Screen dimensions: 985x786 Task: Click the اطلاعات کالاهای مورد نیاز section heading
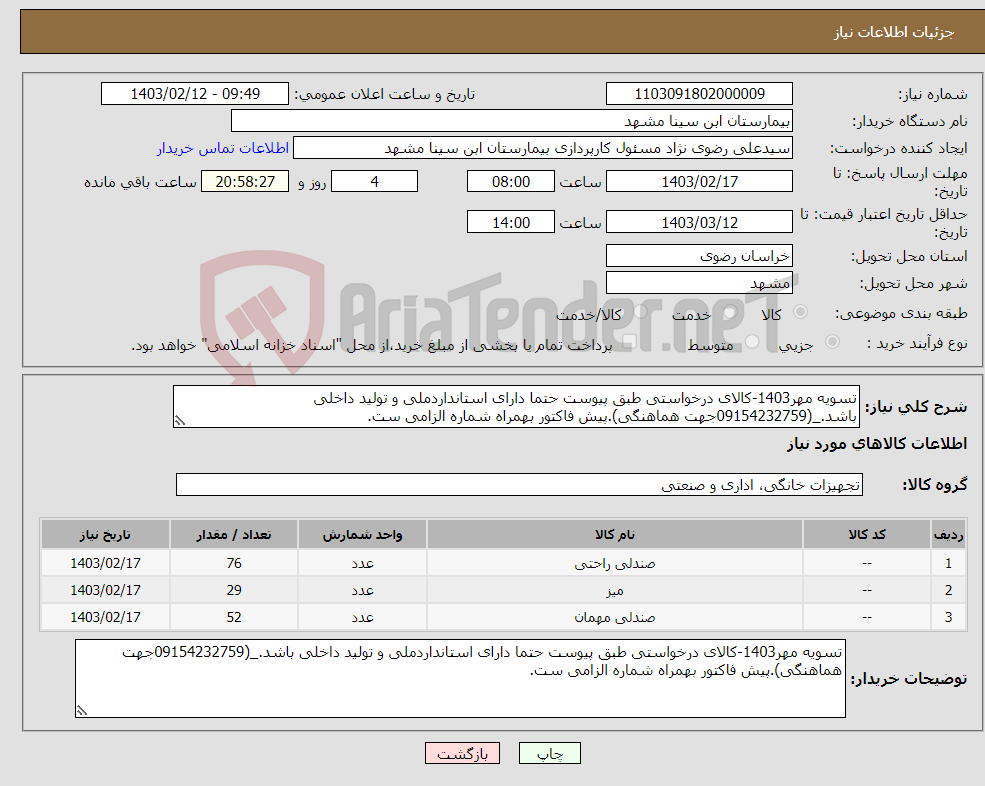tap(876, 444)
